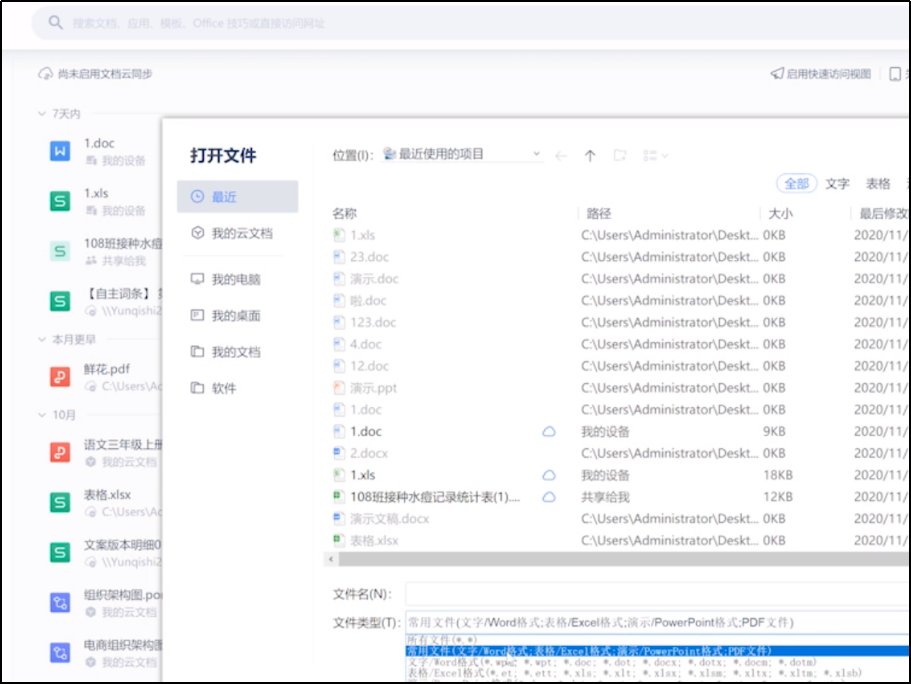Switch the filter to 文字 documents
911x684 pixels.
[x=837, y=185]
